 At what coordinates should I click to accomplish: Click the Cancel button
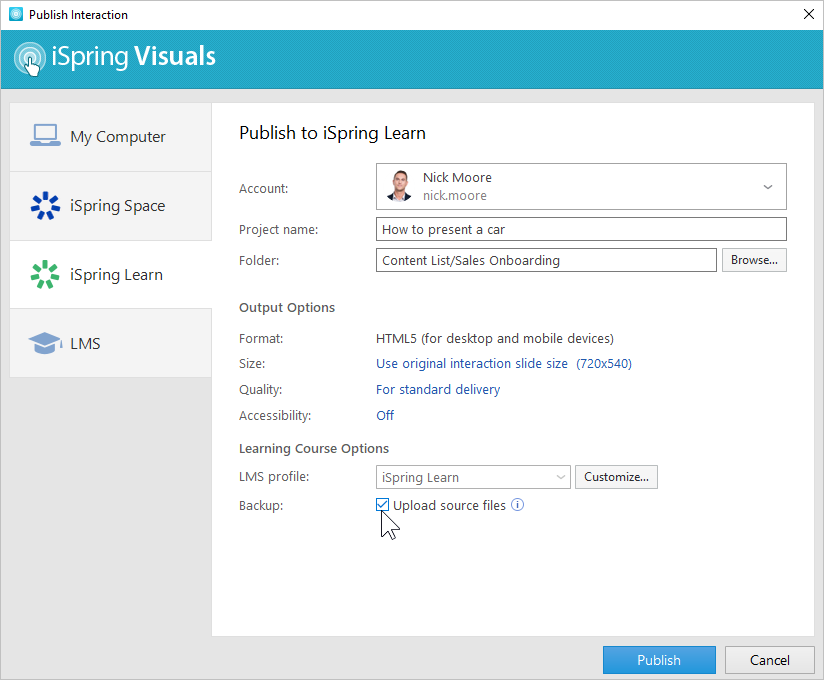tap(769, 660)
